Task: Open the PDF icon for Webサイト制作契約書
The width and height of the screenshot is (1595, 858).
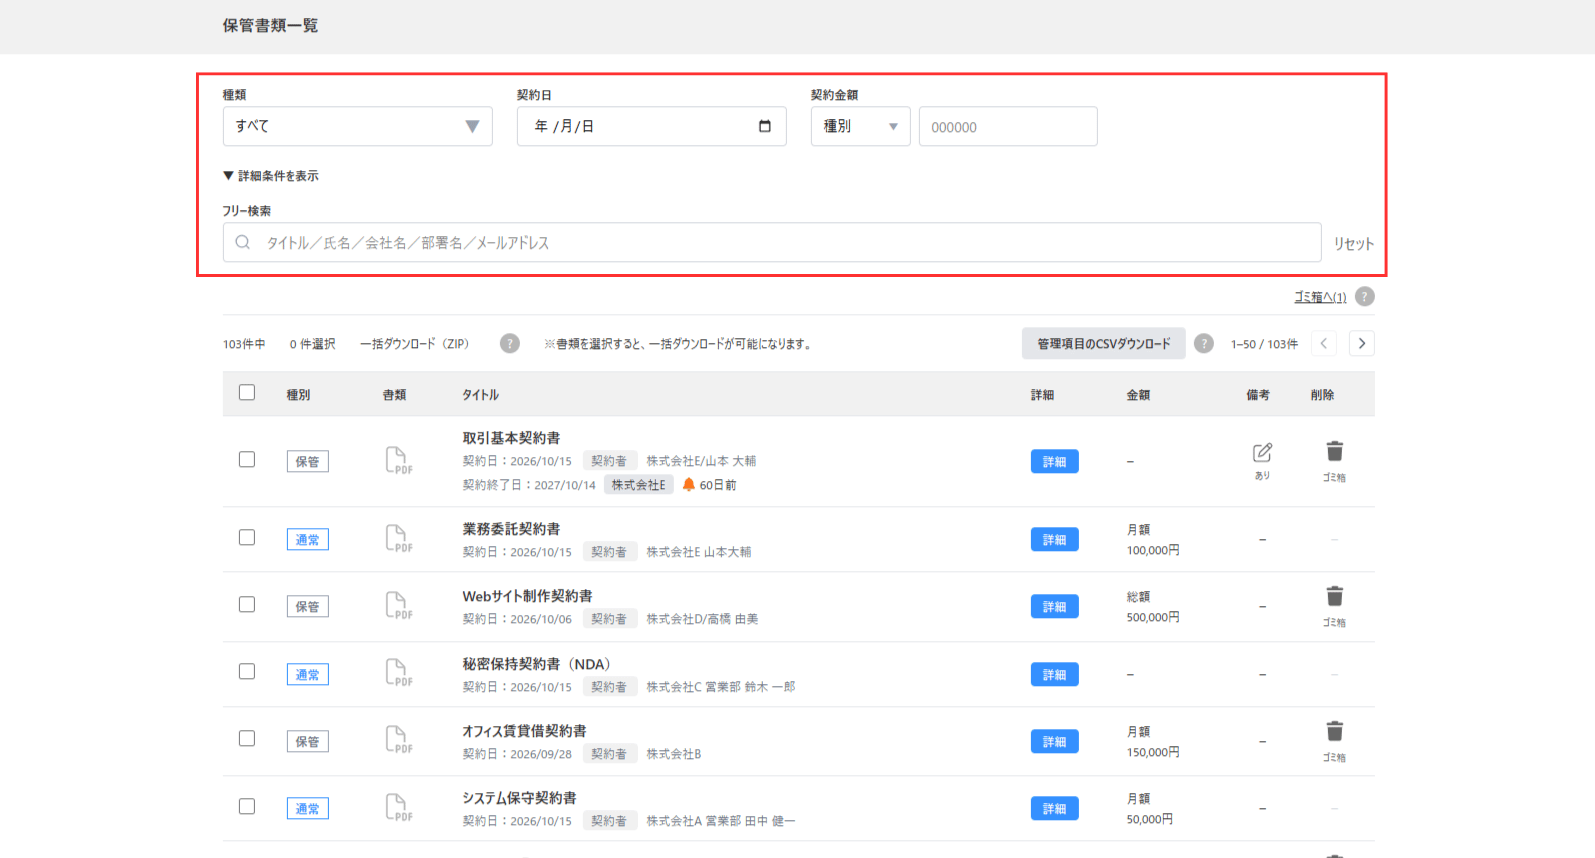Action: [398, 605]
